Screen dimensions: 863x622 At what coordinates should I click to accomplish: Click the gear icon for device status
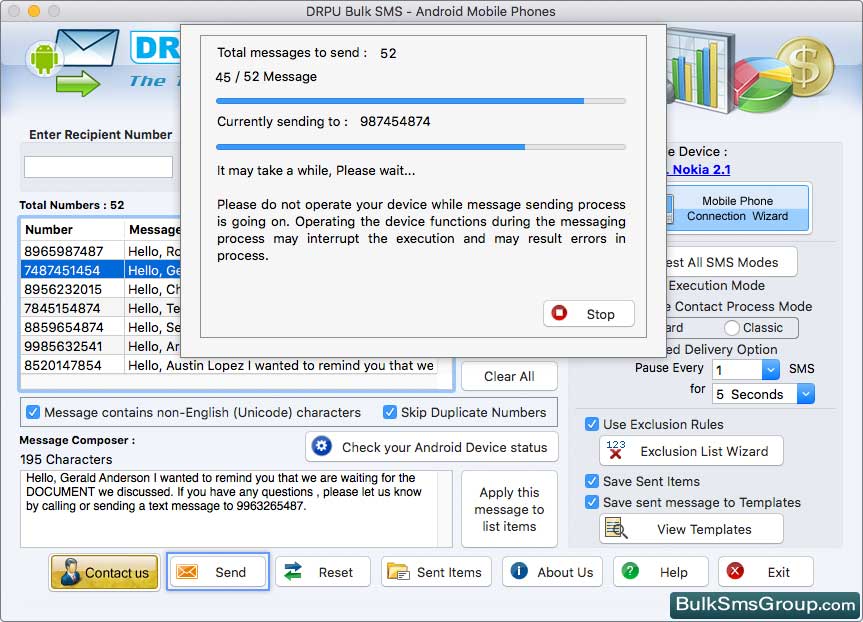pos(322,446)
